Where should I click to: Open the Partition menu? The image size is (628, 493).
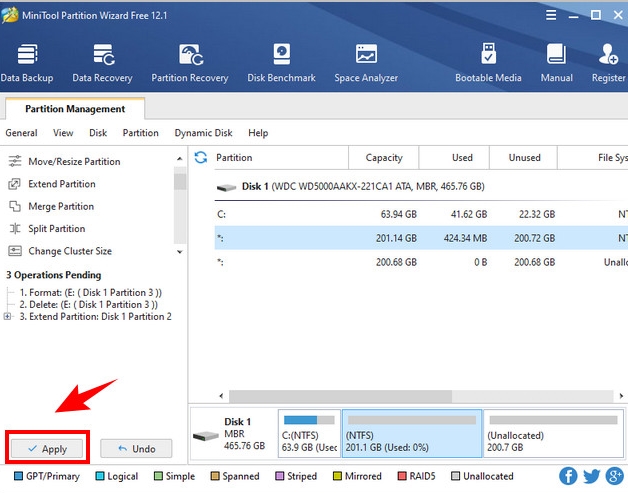click(141, 133)
